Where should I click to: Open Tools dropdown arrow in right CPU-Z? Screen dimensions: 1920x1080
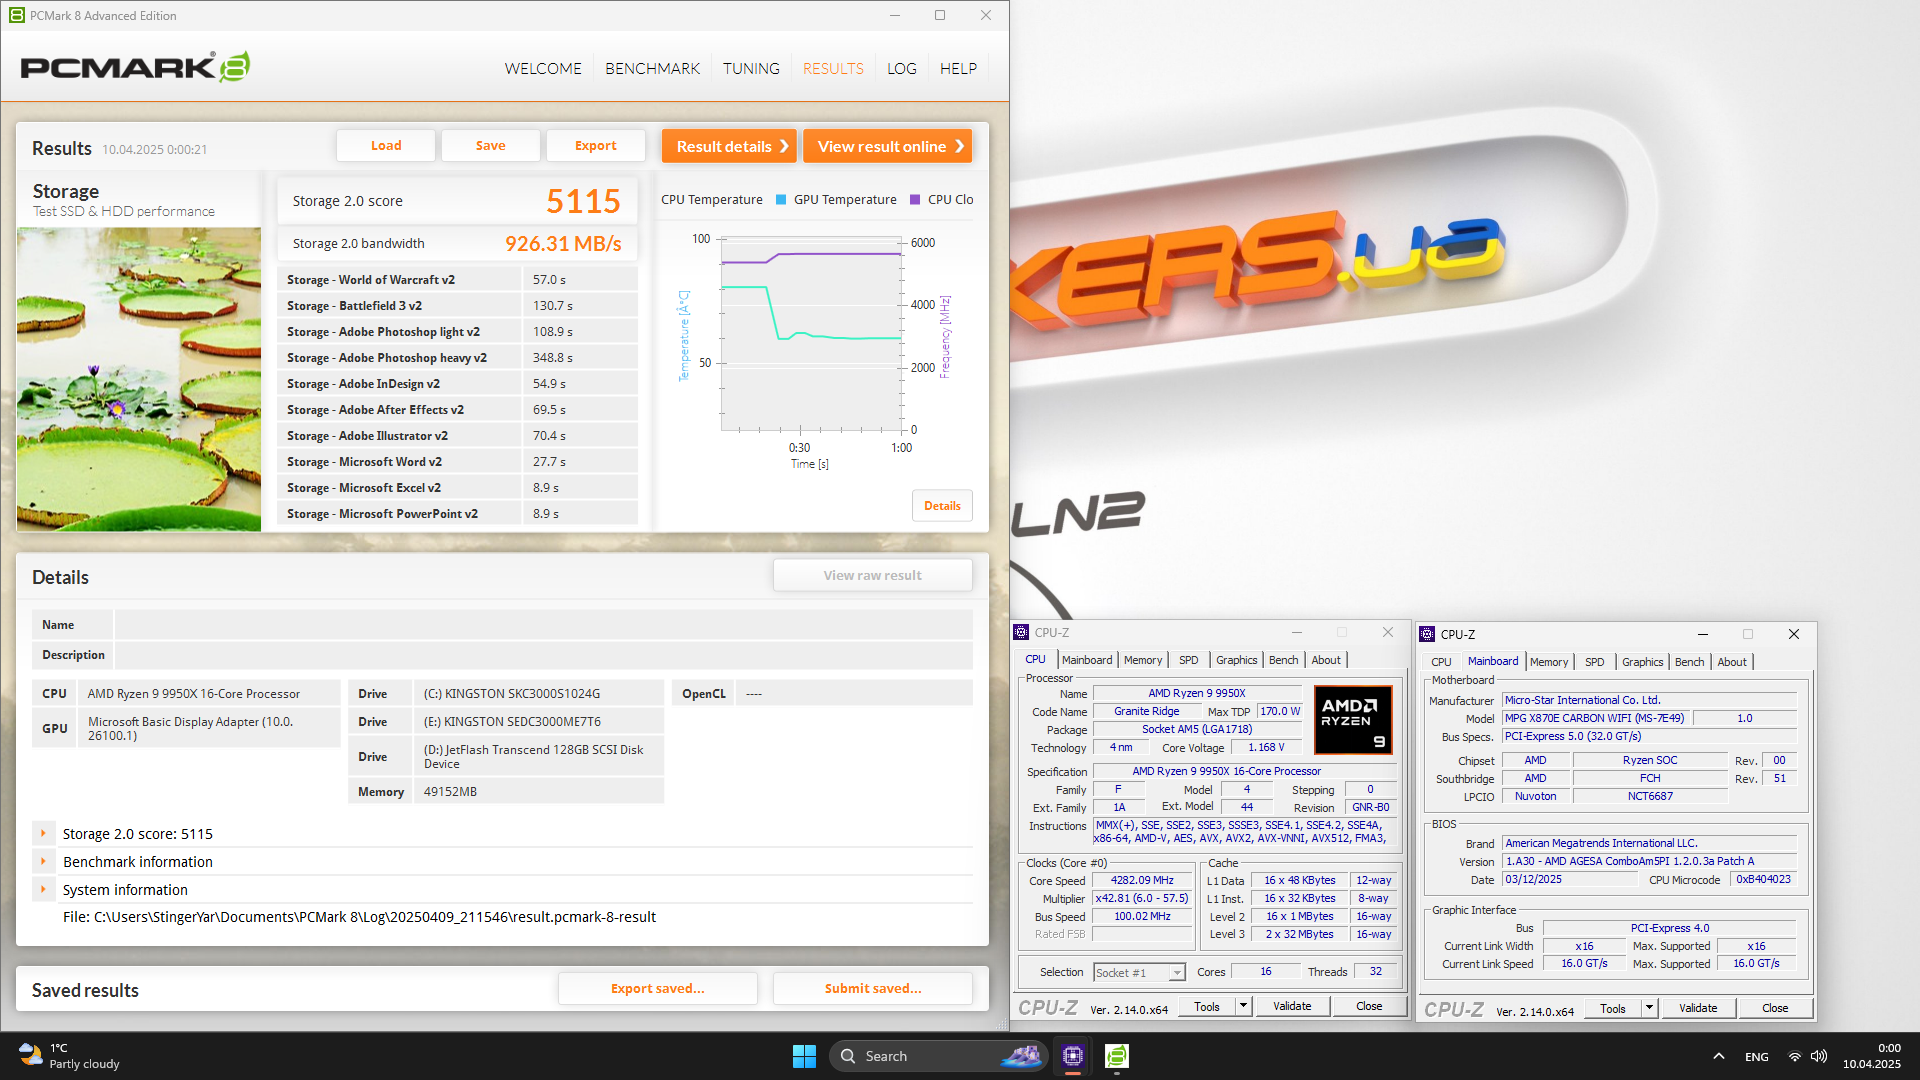pyautogui.click(x=1649, y=1008)
